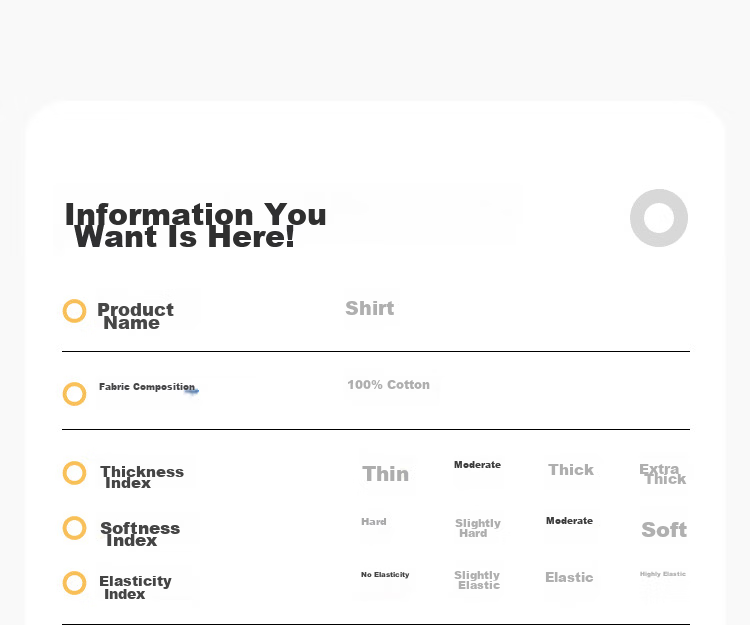The height and width of the screenshot is (625, 750).
Task: Select the 'Hard' softness option
Action: click(x=374, y=521)
